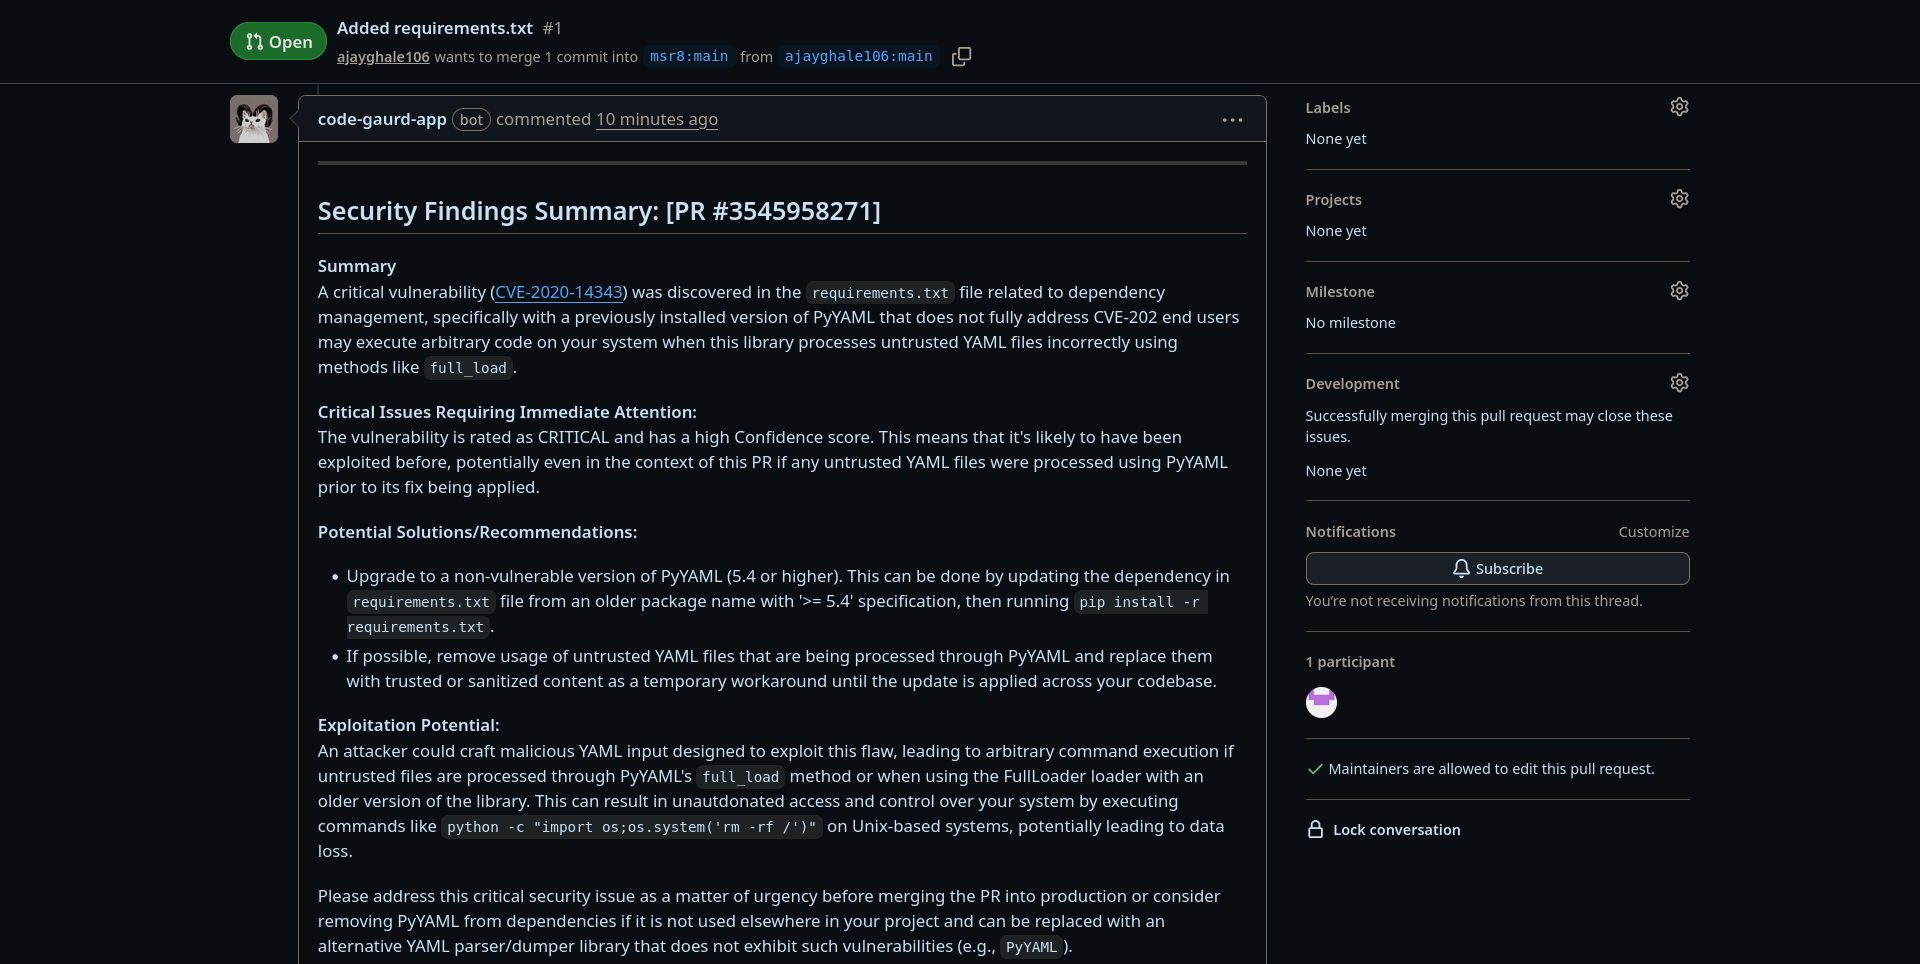
Task: Click the Projects sidebar heading
Action: pos(1333,200)
